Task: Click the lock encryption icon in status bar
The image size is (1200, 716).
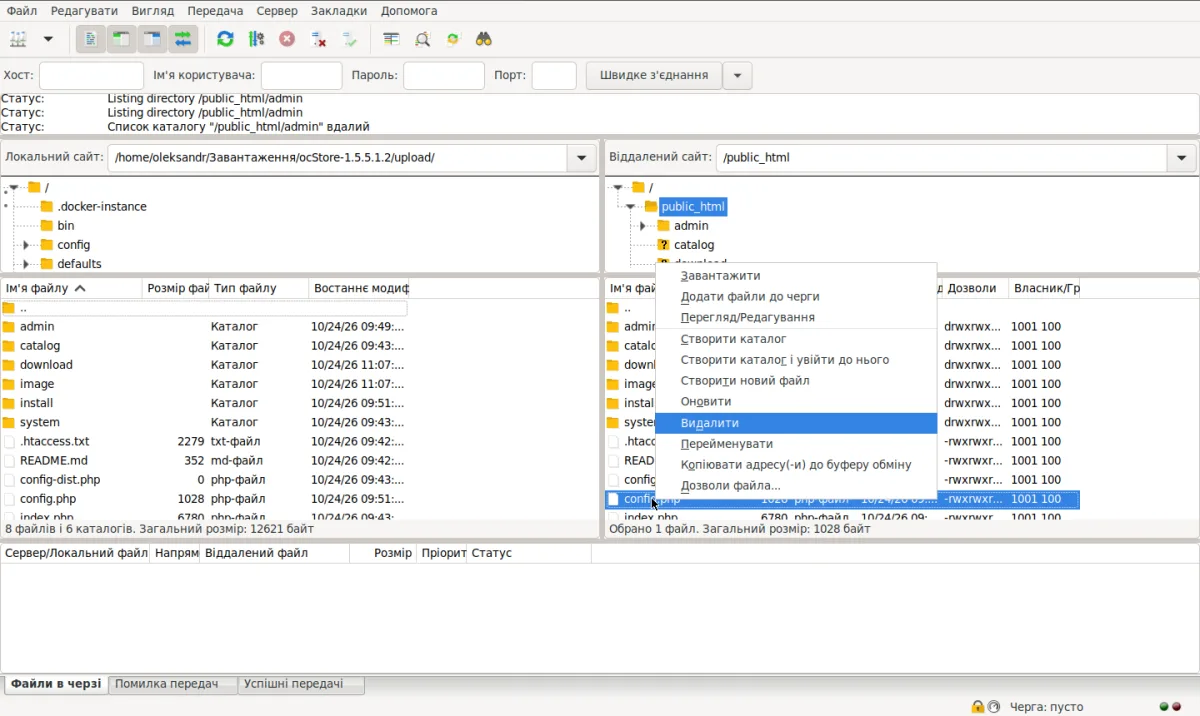Action: (978, 706)
